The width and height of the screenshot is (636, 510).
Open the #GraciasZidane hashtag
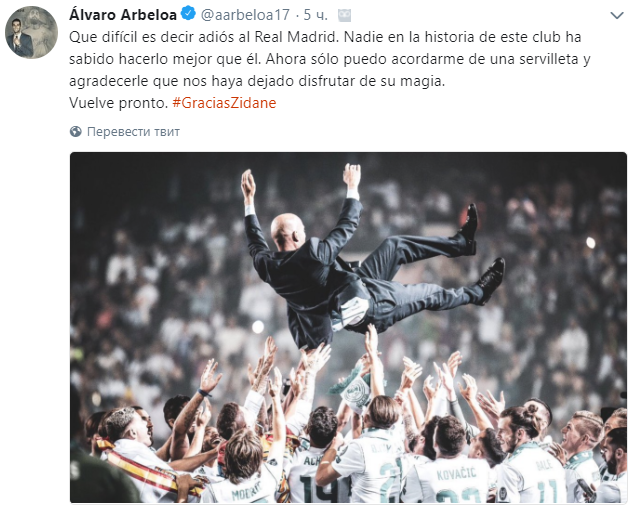tap(224, 103)
